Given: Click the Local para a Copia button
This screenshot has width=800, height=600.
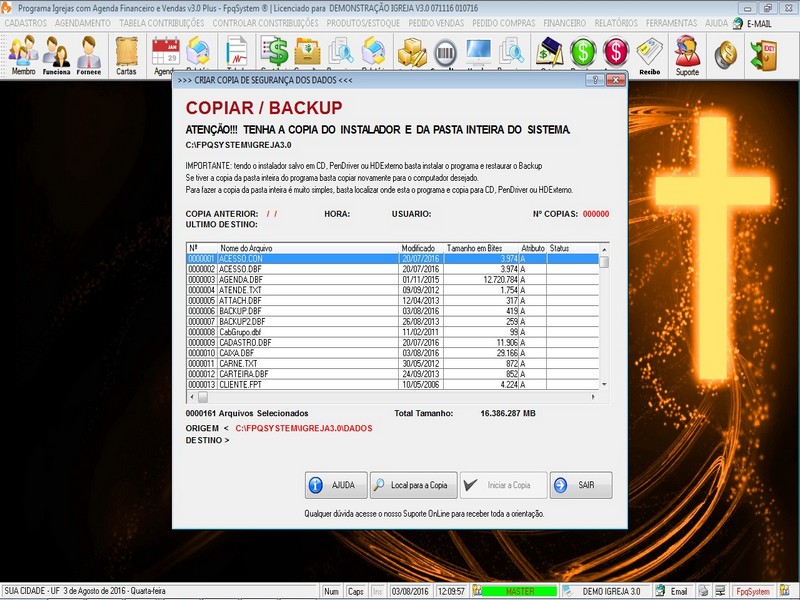Looking at the screenshot, I should tap(414, 485).
